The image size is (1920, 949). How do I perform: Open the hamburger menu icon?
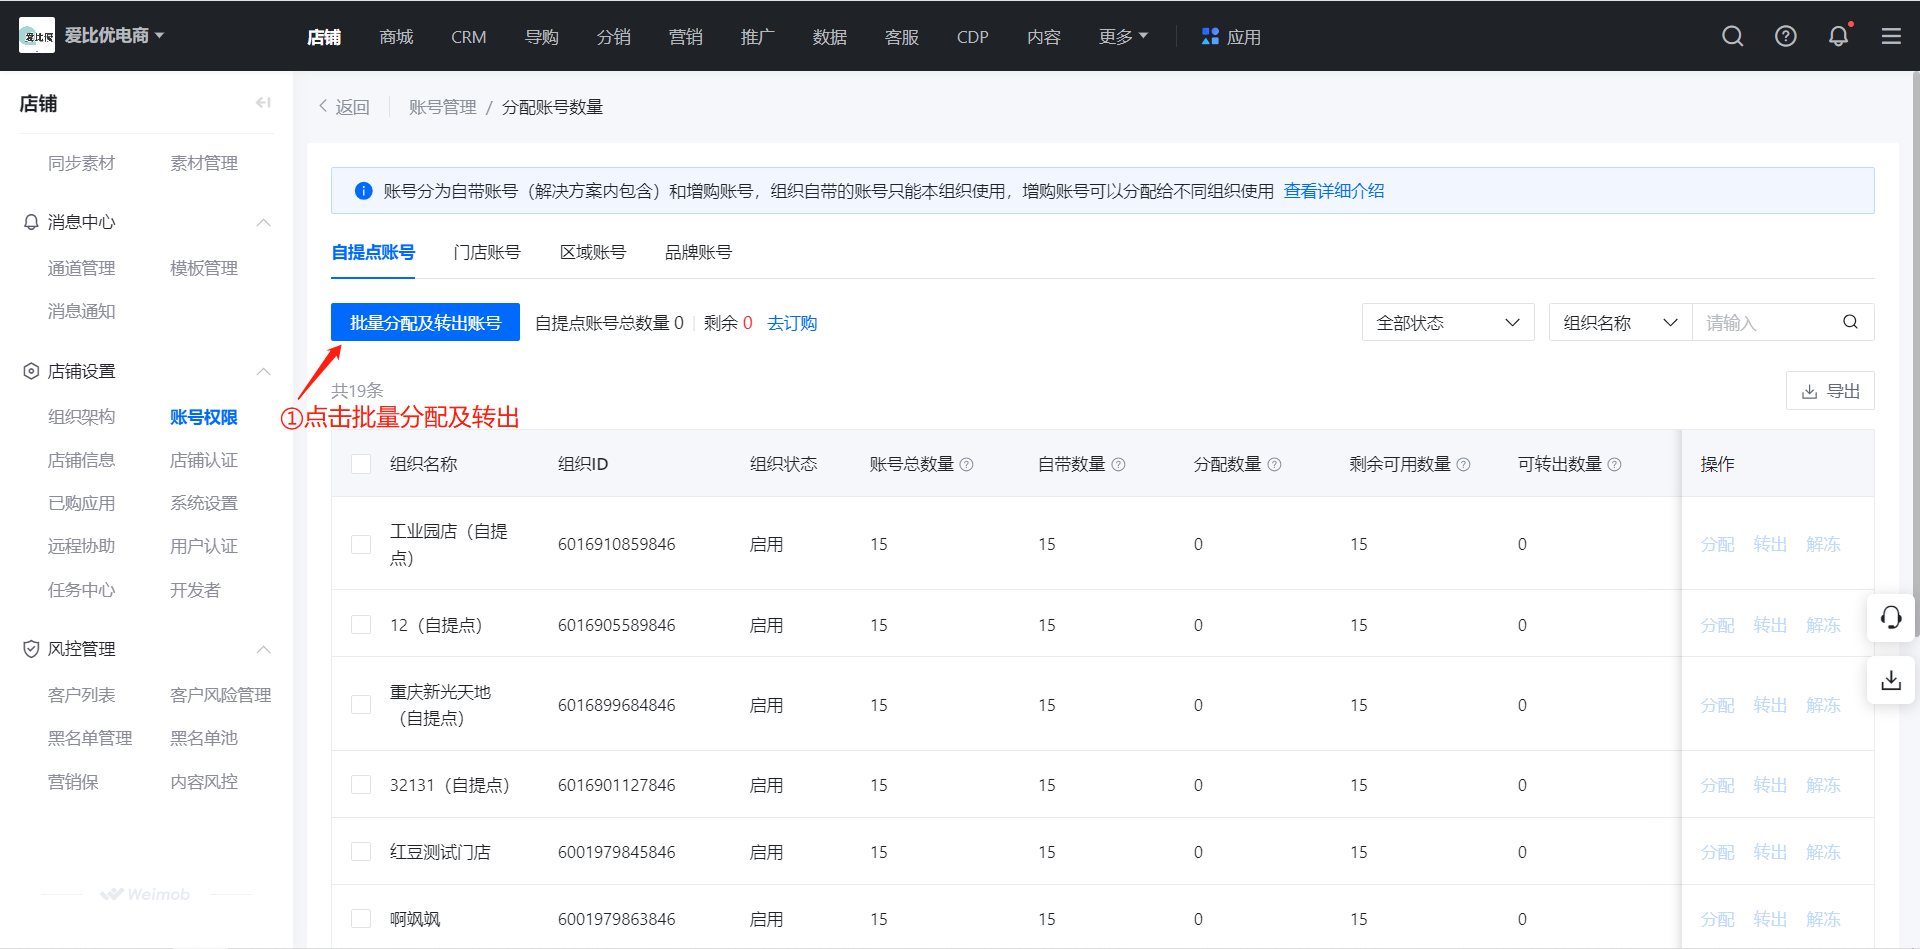[1891, 37]
